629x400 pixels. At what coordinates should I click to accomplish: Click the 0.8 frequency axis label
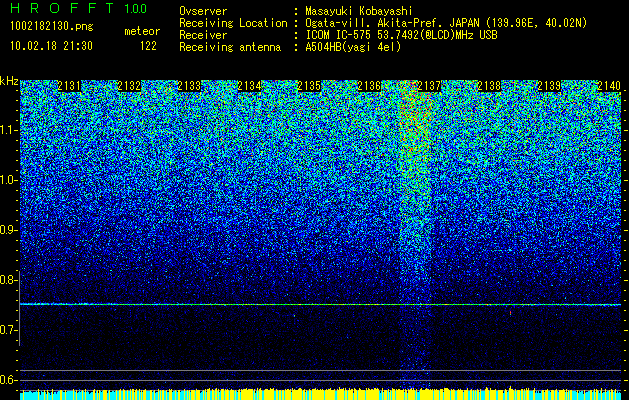8,280
